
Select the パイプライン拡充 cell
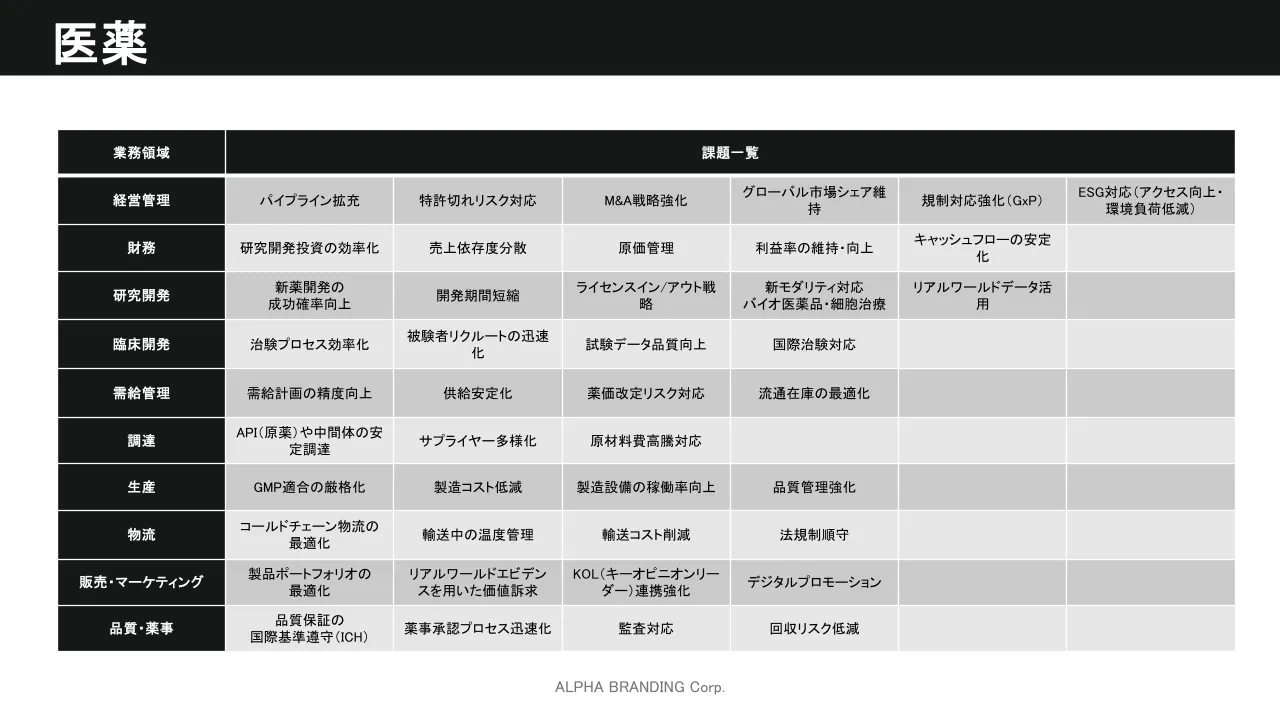pyautogui.click(x=310, y=200)
